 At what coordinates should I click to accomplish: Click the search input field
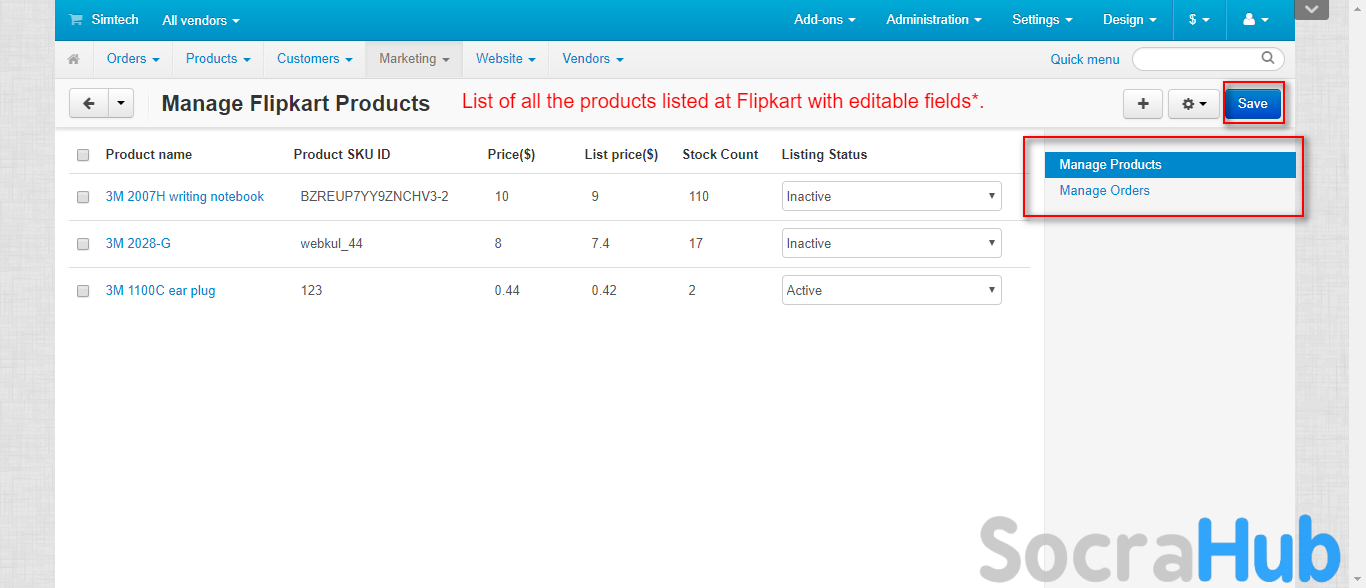pos(1196,59)
